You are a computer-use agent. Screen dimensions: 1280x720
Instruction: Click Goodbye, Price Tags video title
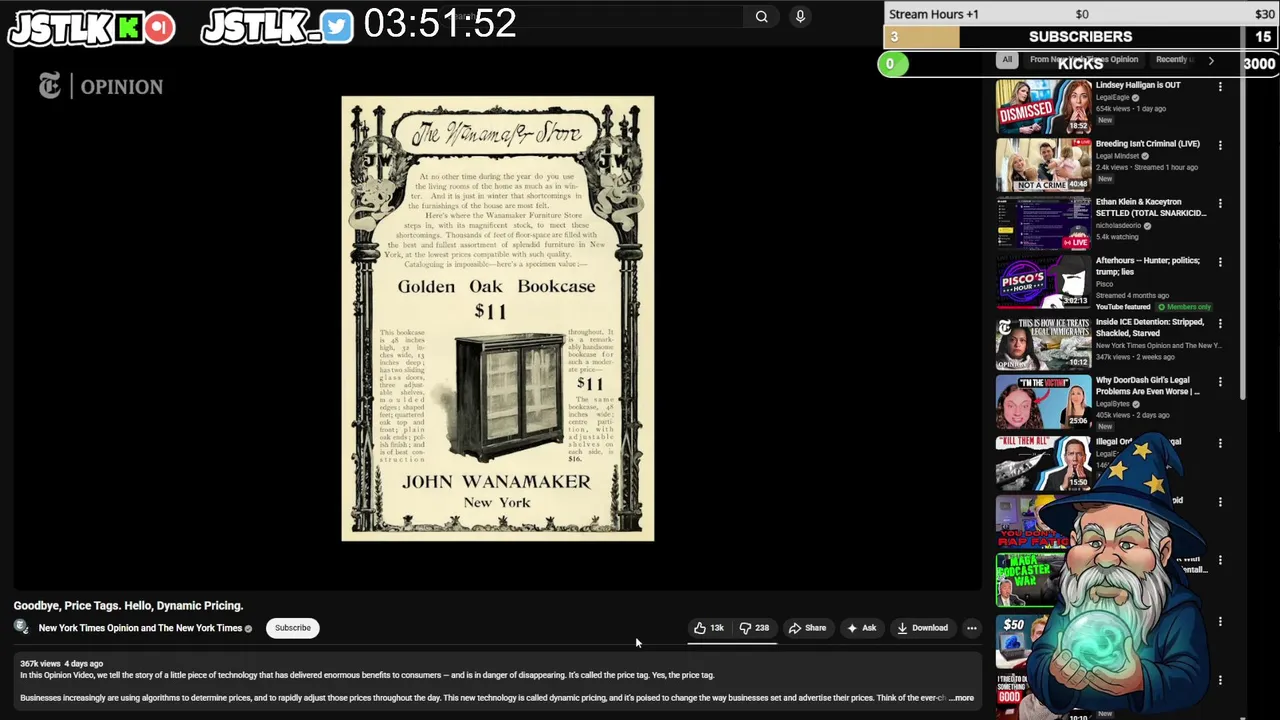(x=128, y=605)
